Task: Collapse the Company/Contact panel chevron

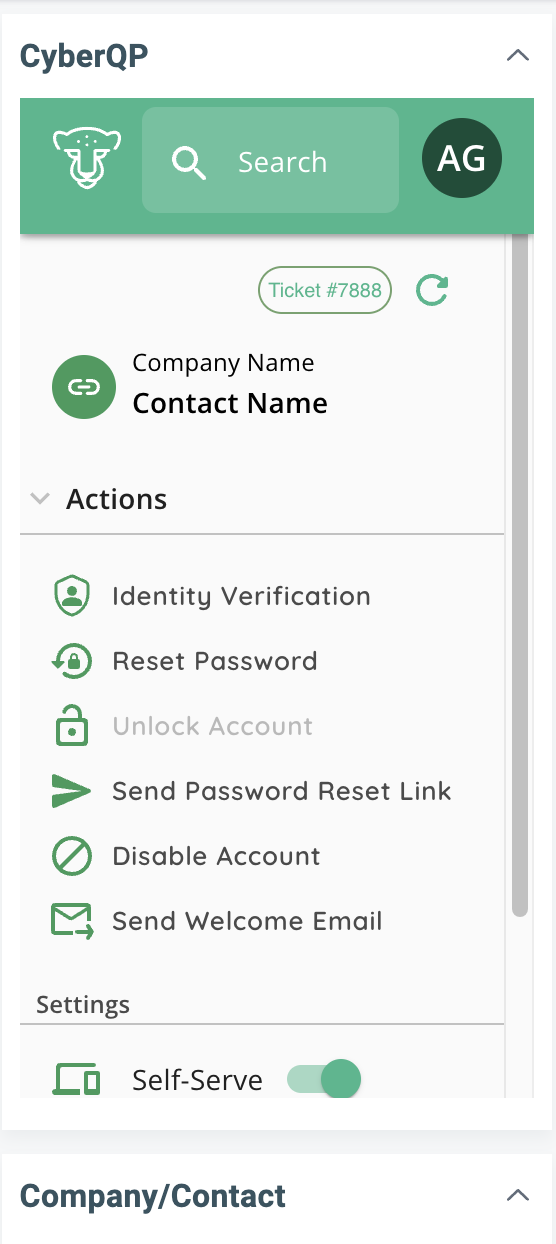Action: pos(518,1195)
